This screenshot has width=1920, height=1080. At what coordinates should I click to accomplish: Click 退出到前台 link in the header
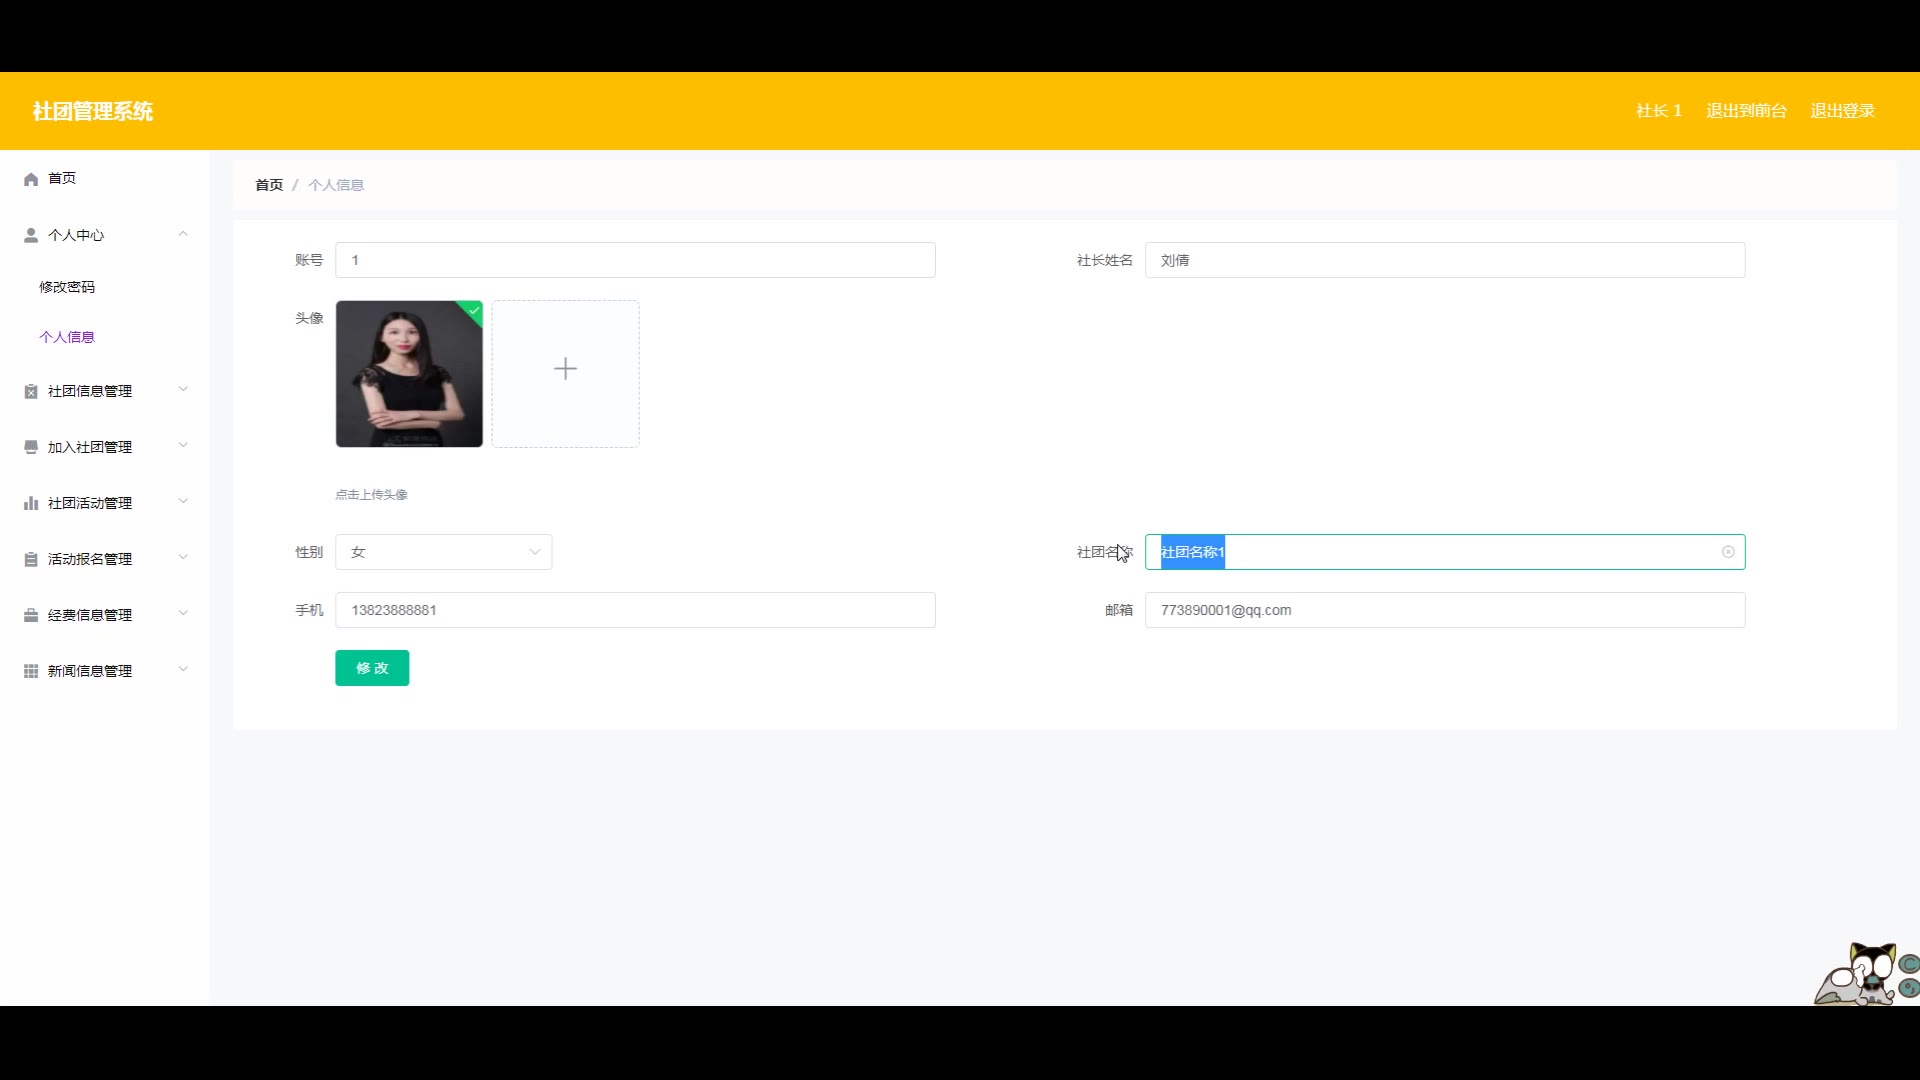point(1746,111)
